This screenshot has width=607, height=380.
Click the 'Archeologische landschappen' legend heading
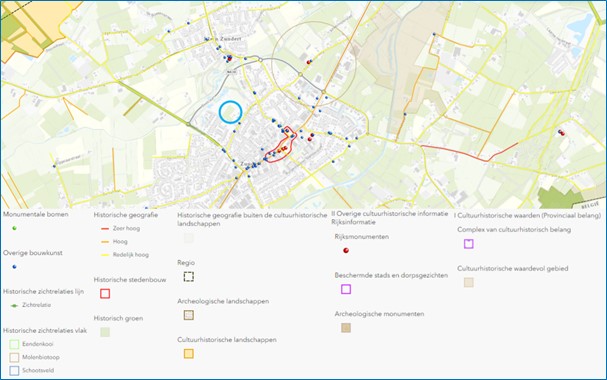pyautogui.click(x=223, y=301)
